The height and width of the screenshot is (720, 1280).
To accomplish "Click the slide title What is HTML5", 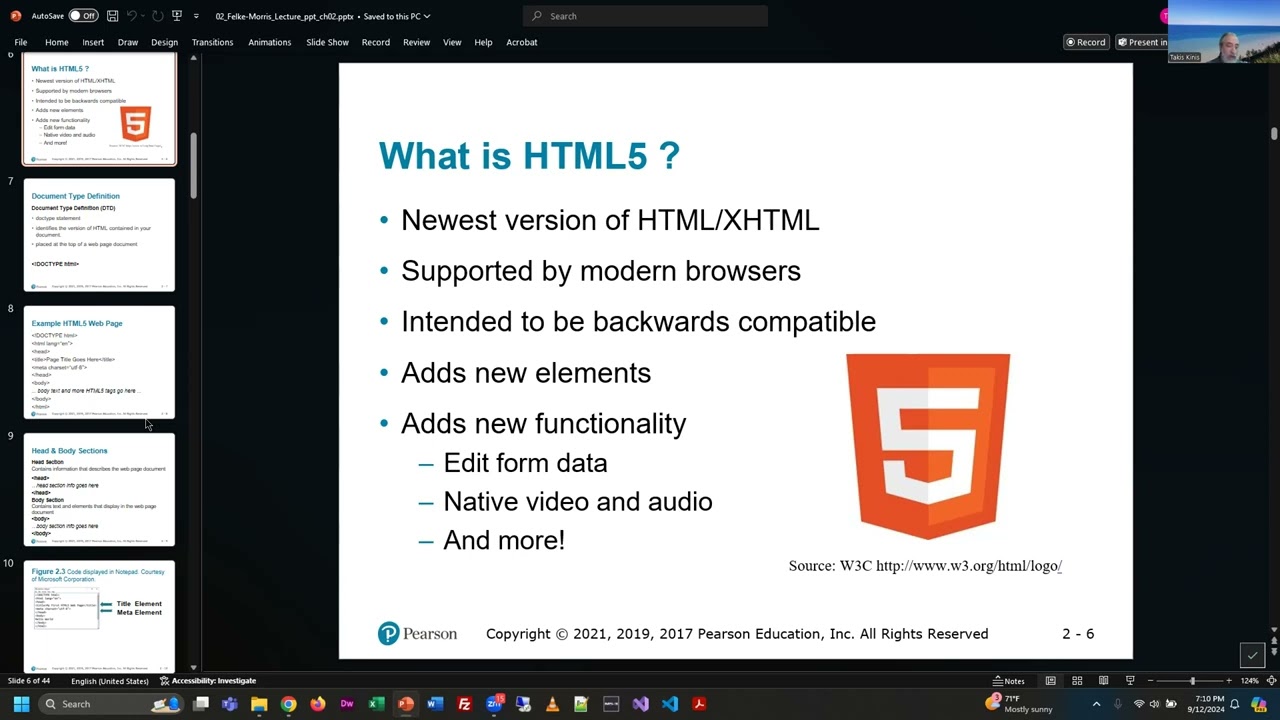I will click(x=529, y=156).
